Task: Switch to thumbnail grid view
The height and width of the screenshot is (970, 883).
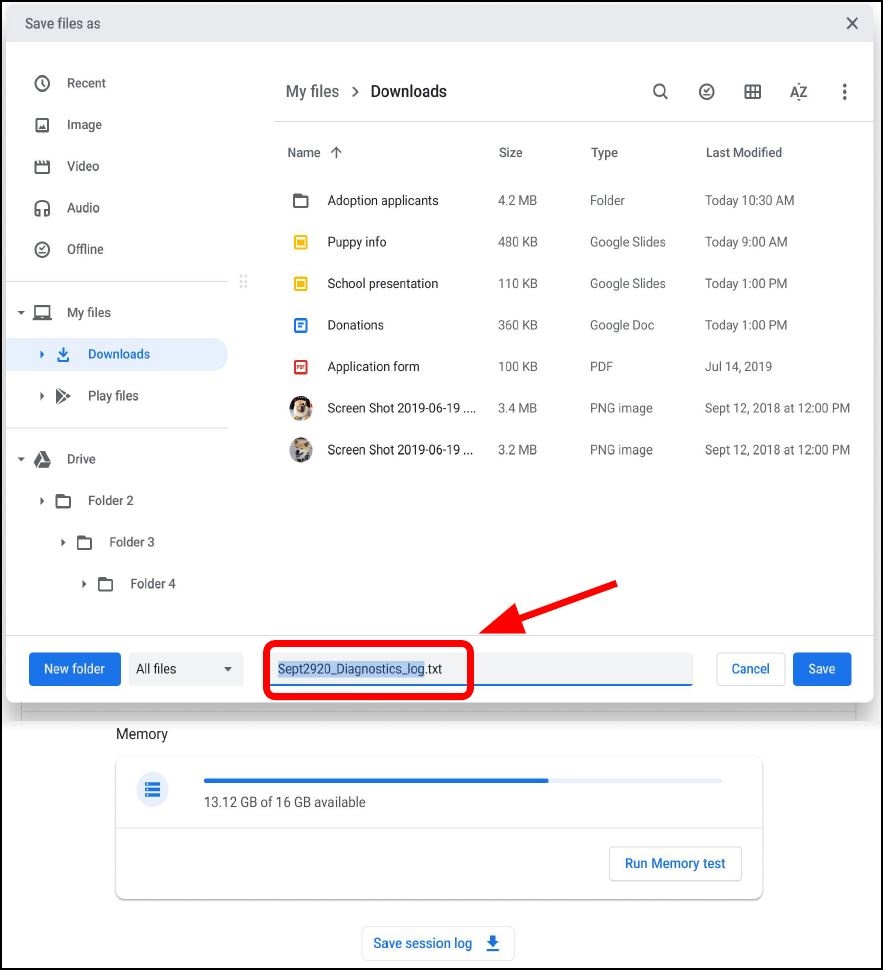Action: point(752,91)
